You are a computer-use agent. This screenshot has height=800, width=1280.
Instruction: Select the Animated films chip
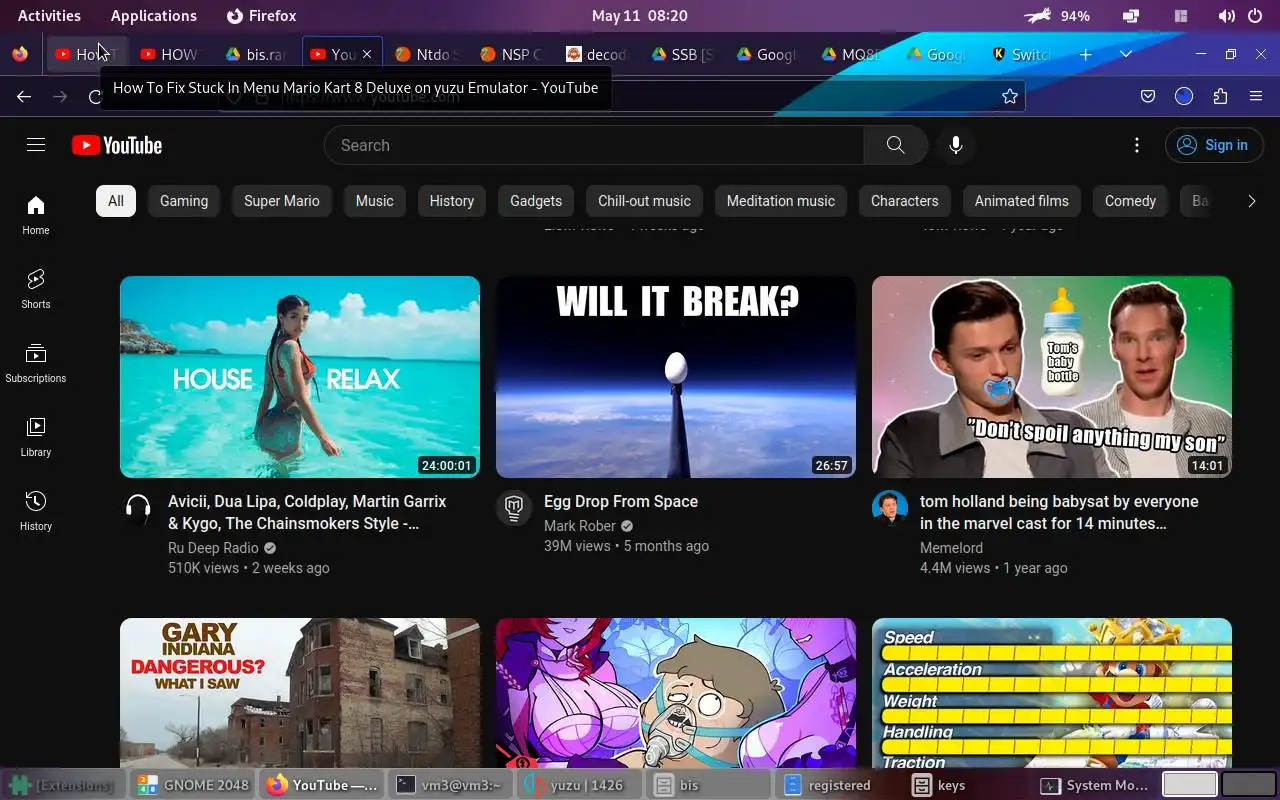click(x=1022, y=201)
